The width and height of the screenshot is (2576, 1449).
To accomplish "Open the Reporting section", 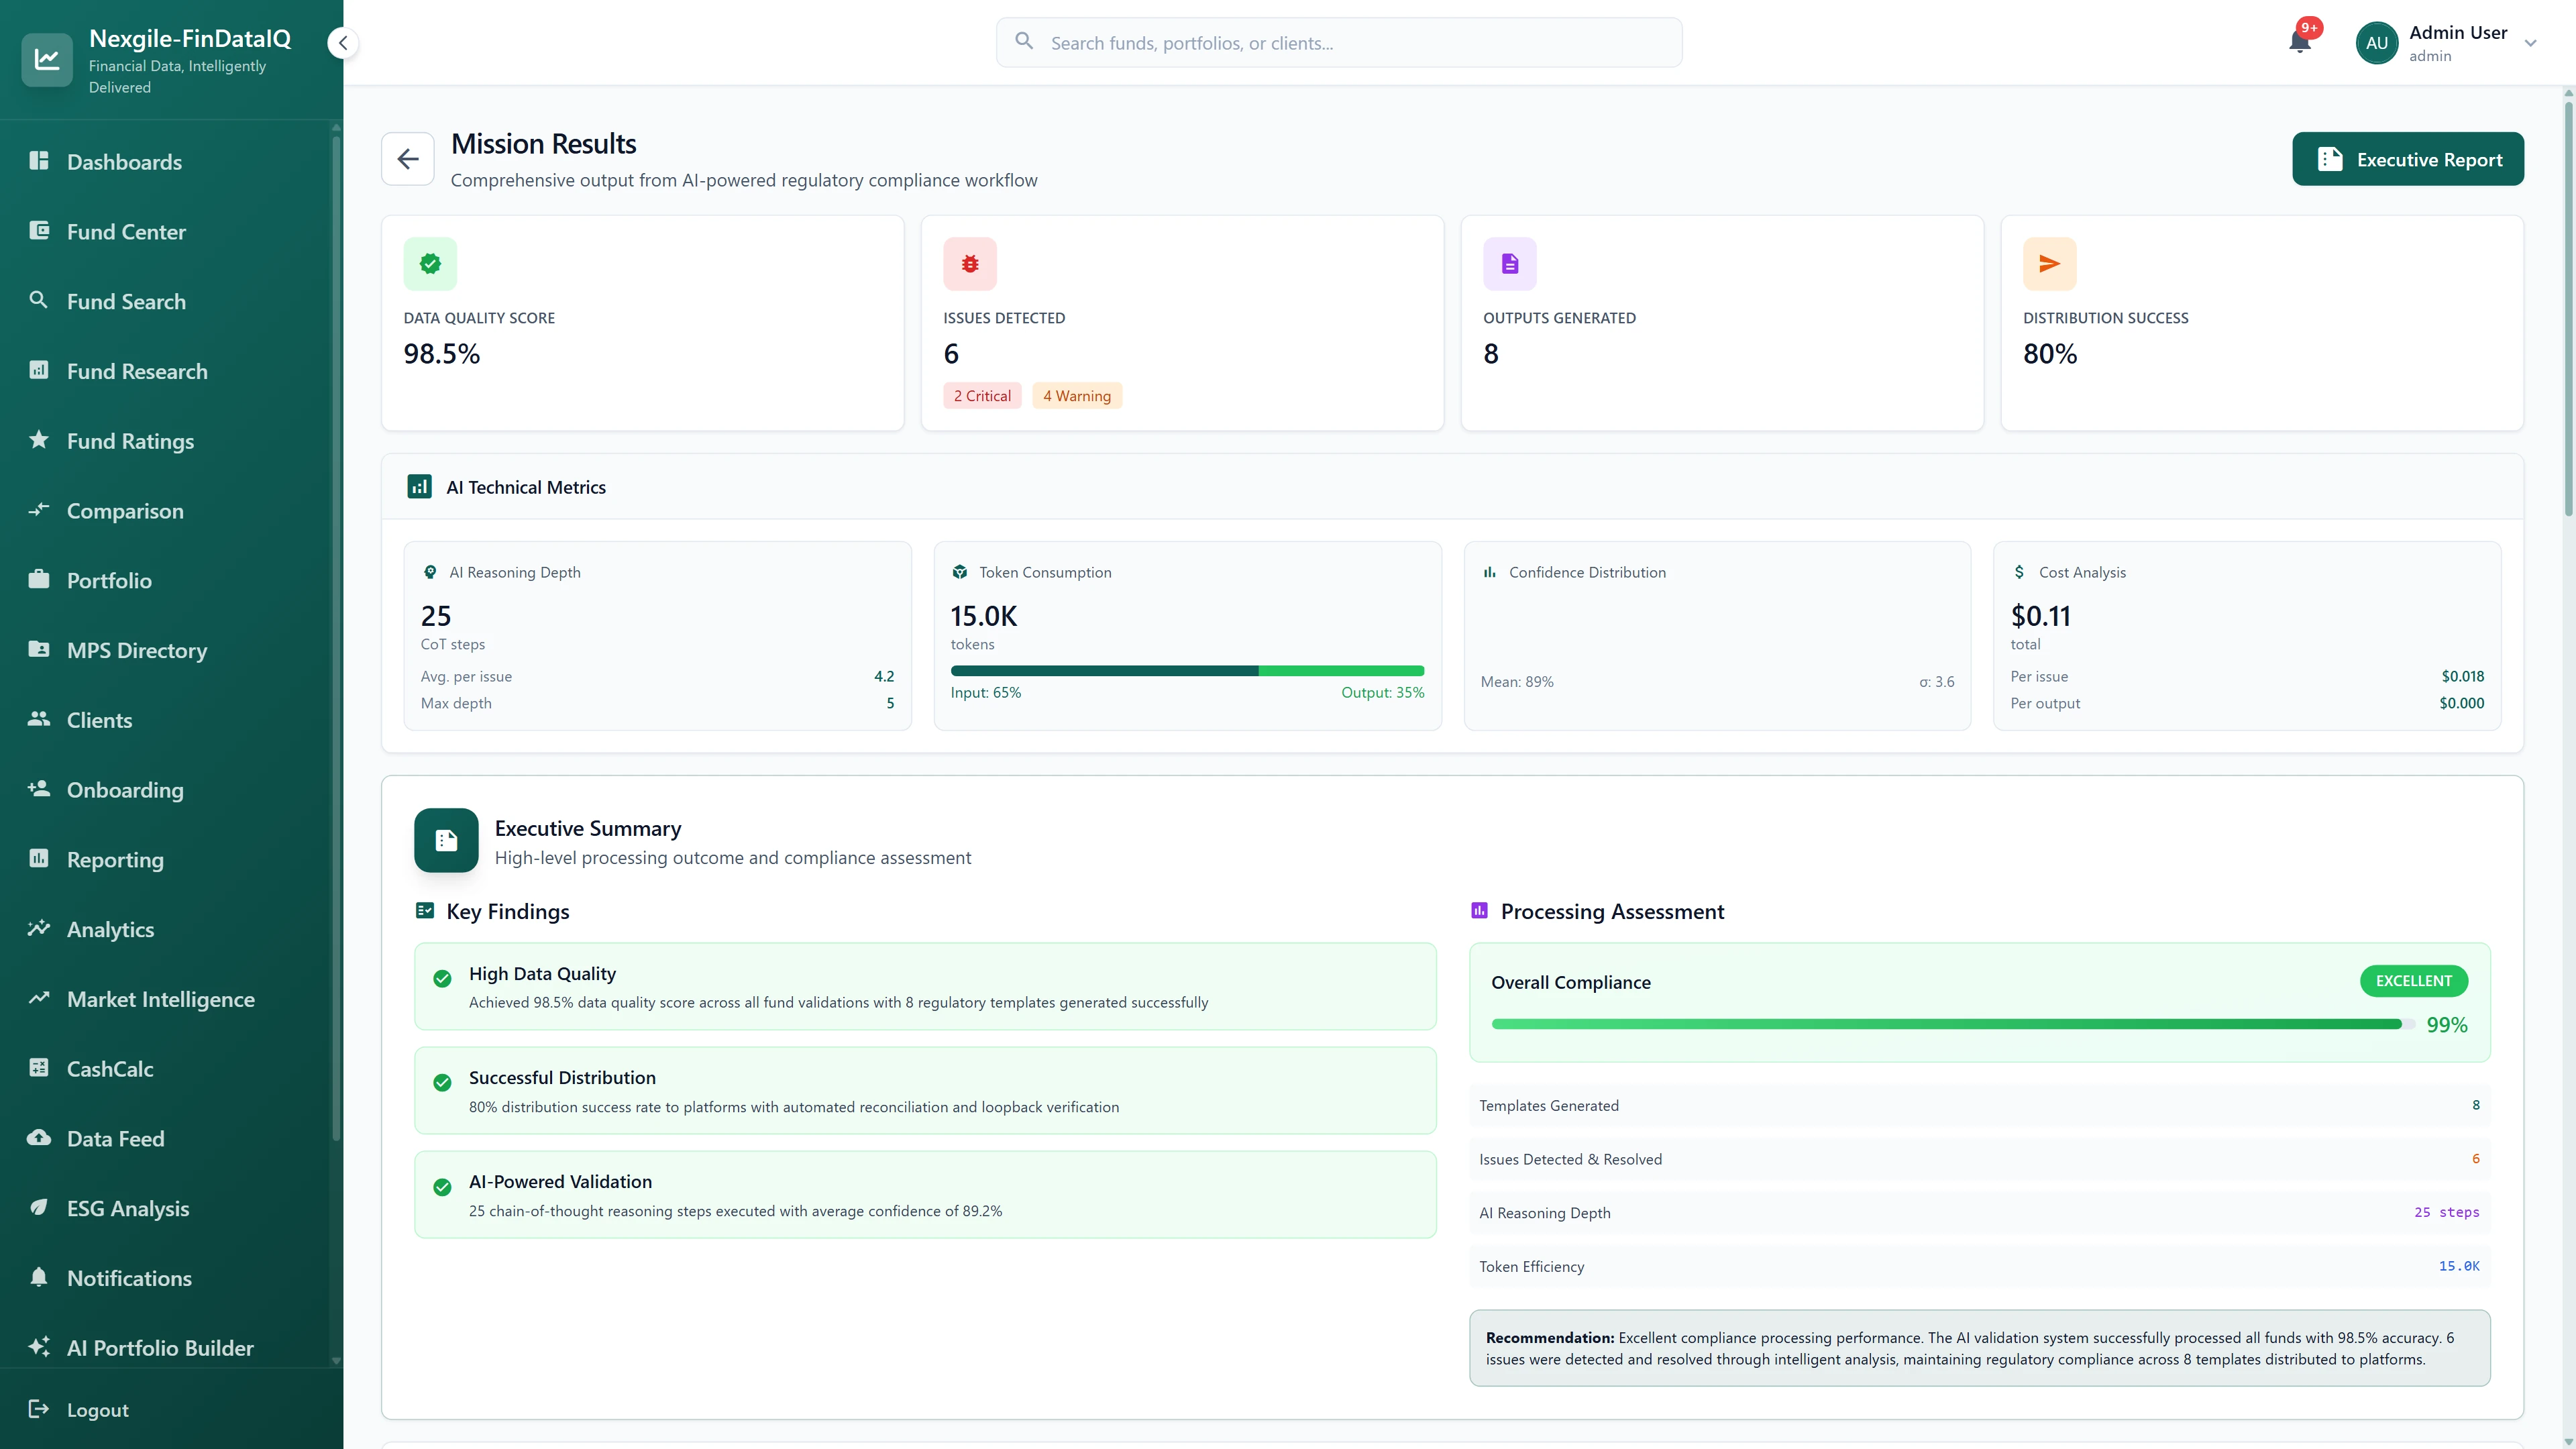I will (x=114, y=859).
